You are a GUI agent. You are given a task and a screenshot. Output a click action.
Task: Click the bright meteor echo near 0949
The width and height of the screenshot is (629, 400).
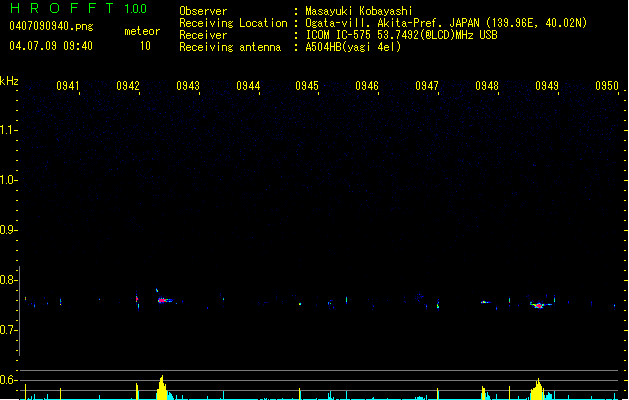[x=540, y=305]
